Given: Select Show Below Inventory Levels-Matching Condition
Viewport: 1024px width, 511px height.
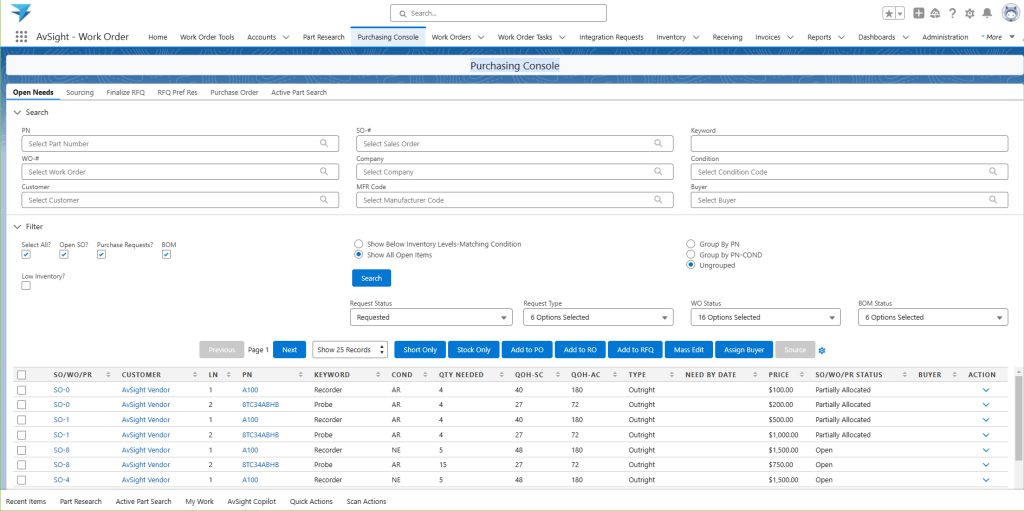Looking at the screenshot, I should pos(358,244).
